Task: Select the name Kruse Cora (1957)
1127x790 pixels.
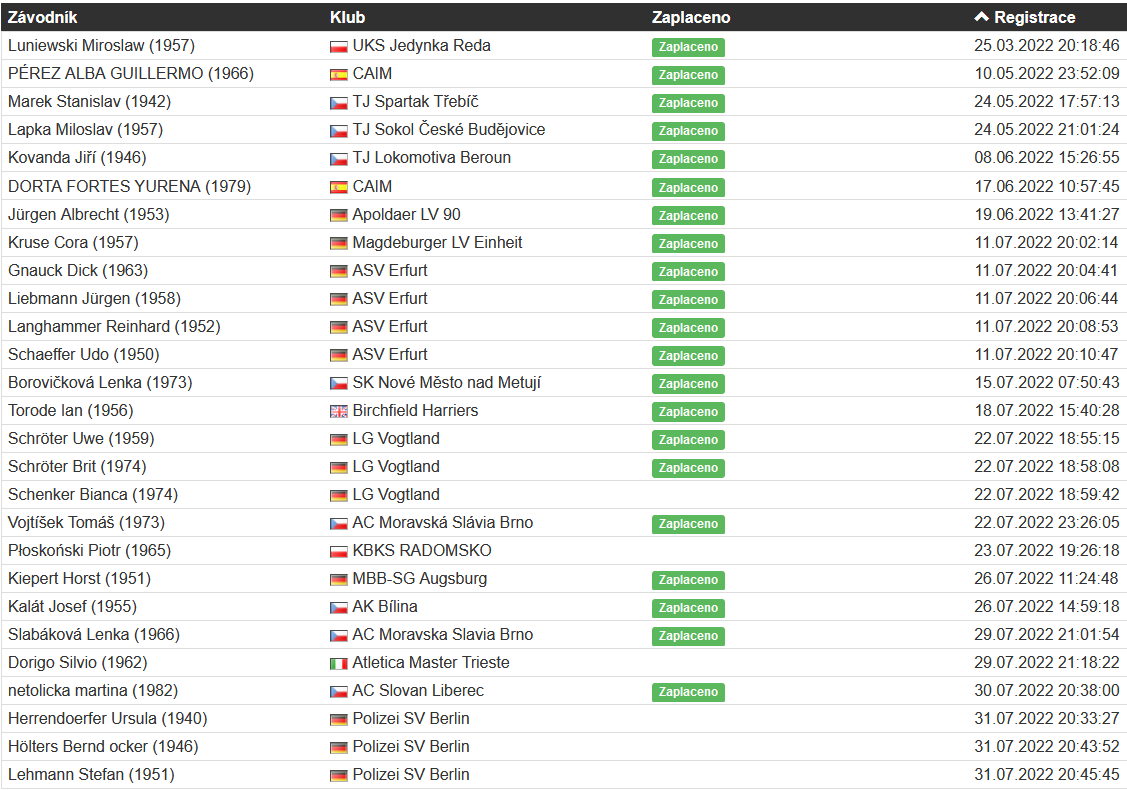Action: [73, 242]
